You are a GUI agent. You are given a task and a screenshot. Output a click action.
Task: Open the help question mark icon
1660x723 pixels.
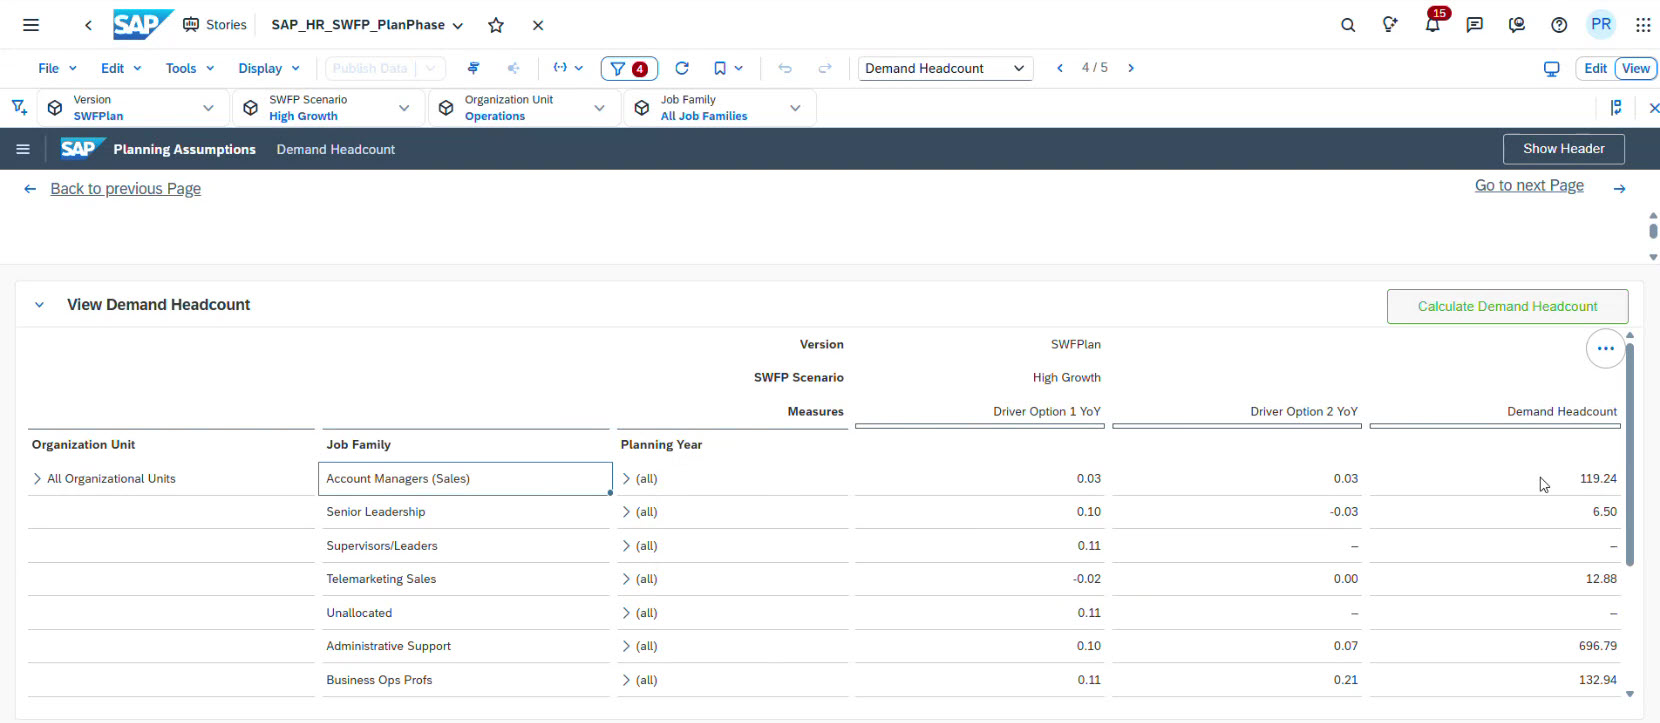click(x=1559, y=25)
